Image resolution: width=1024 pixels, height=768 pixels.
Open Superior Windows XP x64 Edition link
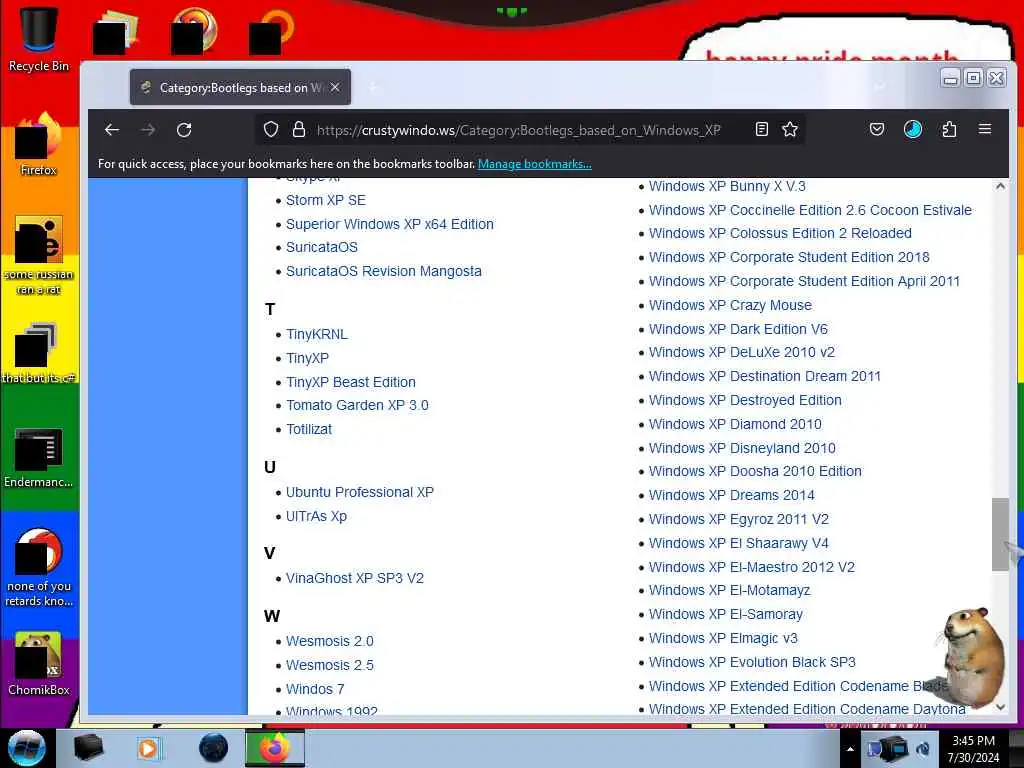pyautogui.click(x=389, y=224)
